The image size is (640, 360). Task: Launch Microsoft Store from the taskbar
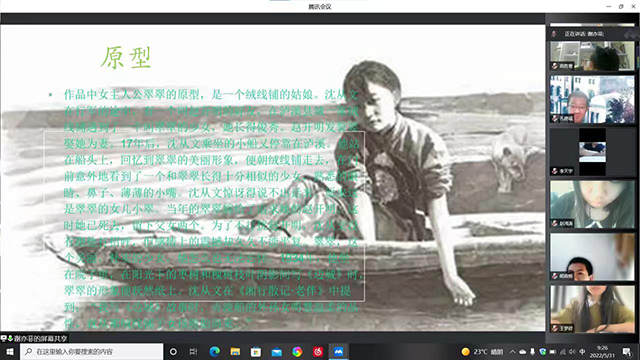click(x=256, y=351)
